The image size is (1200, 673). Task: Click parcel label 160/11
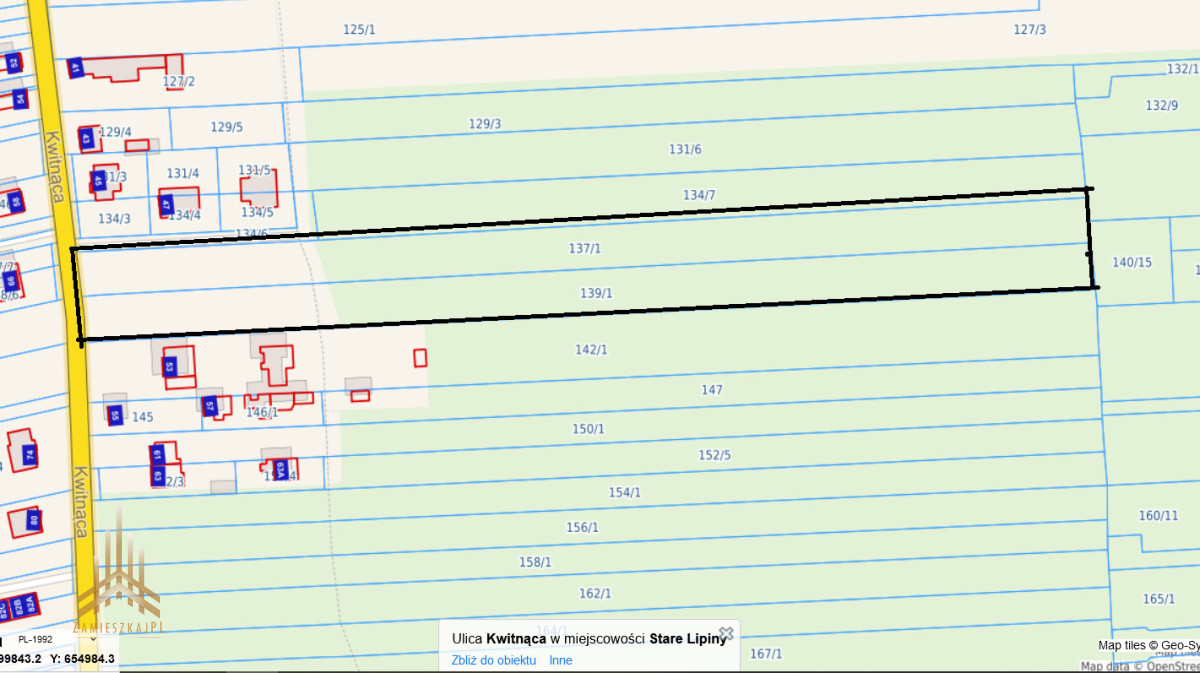pyautogui.click(x=1158, y=516)
